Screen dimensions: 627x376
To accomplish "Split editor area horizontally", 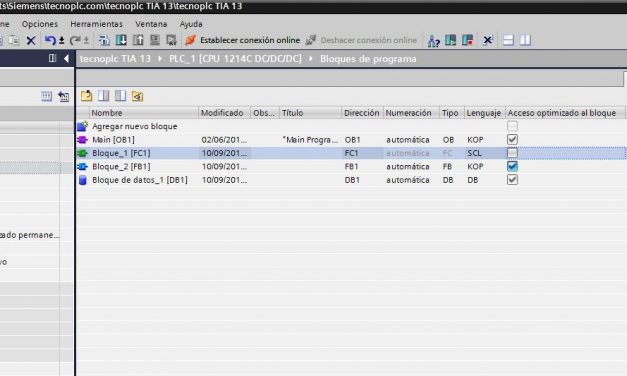I will (x=508, y=40).
